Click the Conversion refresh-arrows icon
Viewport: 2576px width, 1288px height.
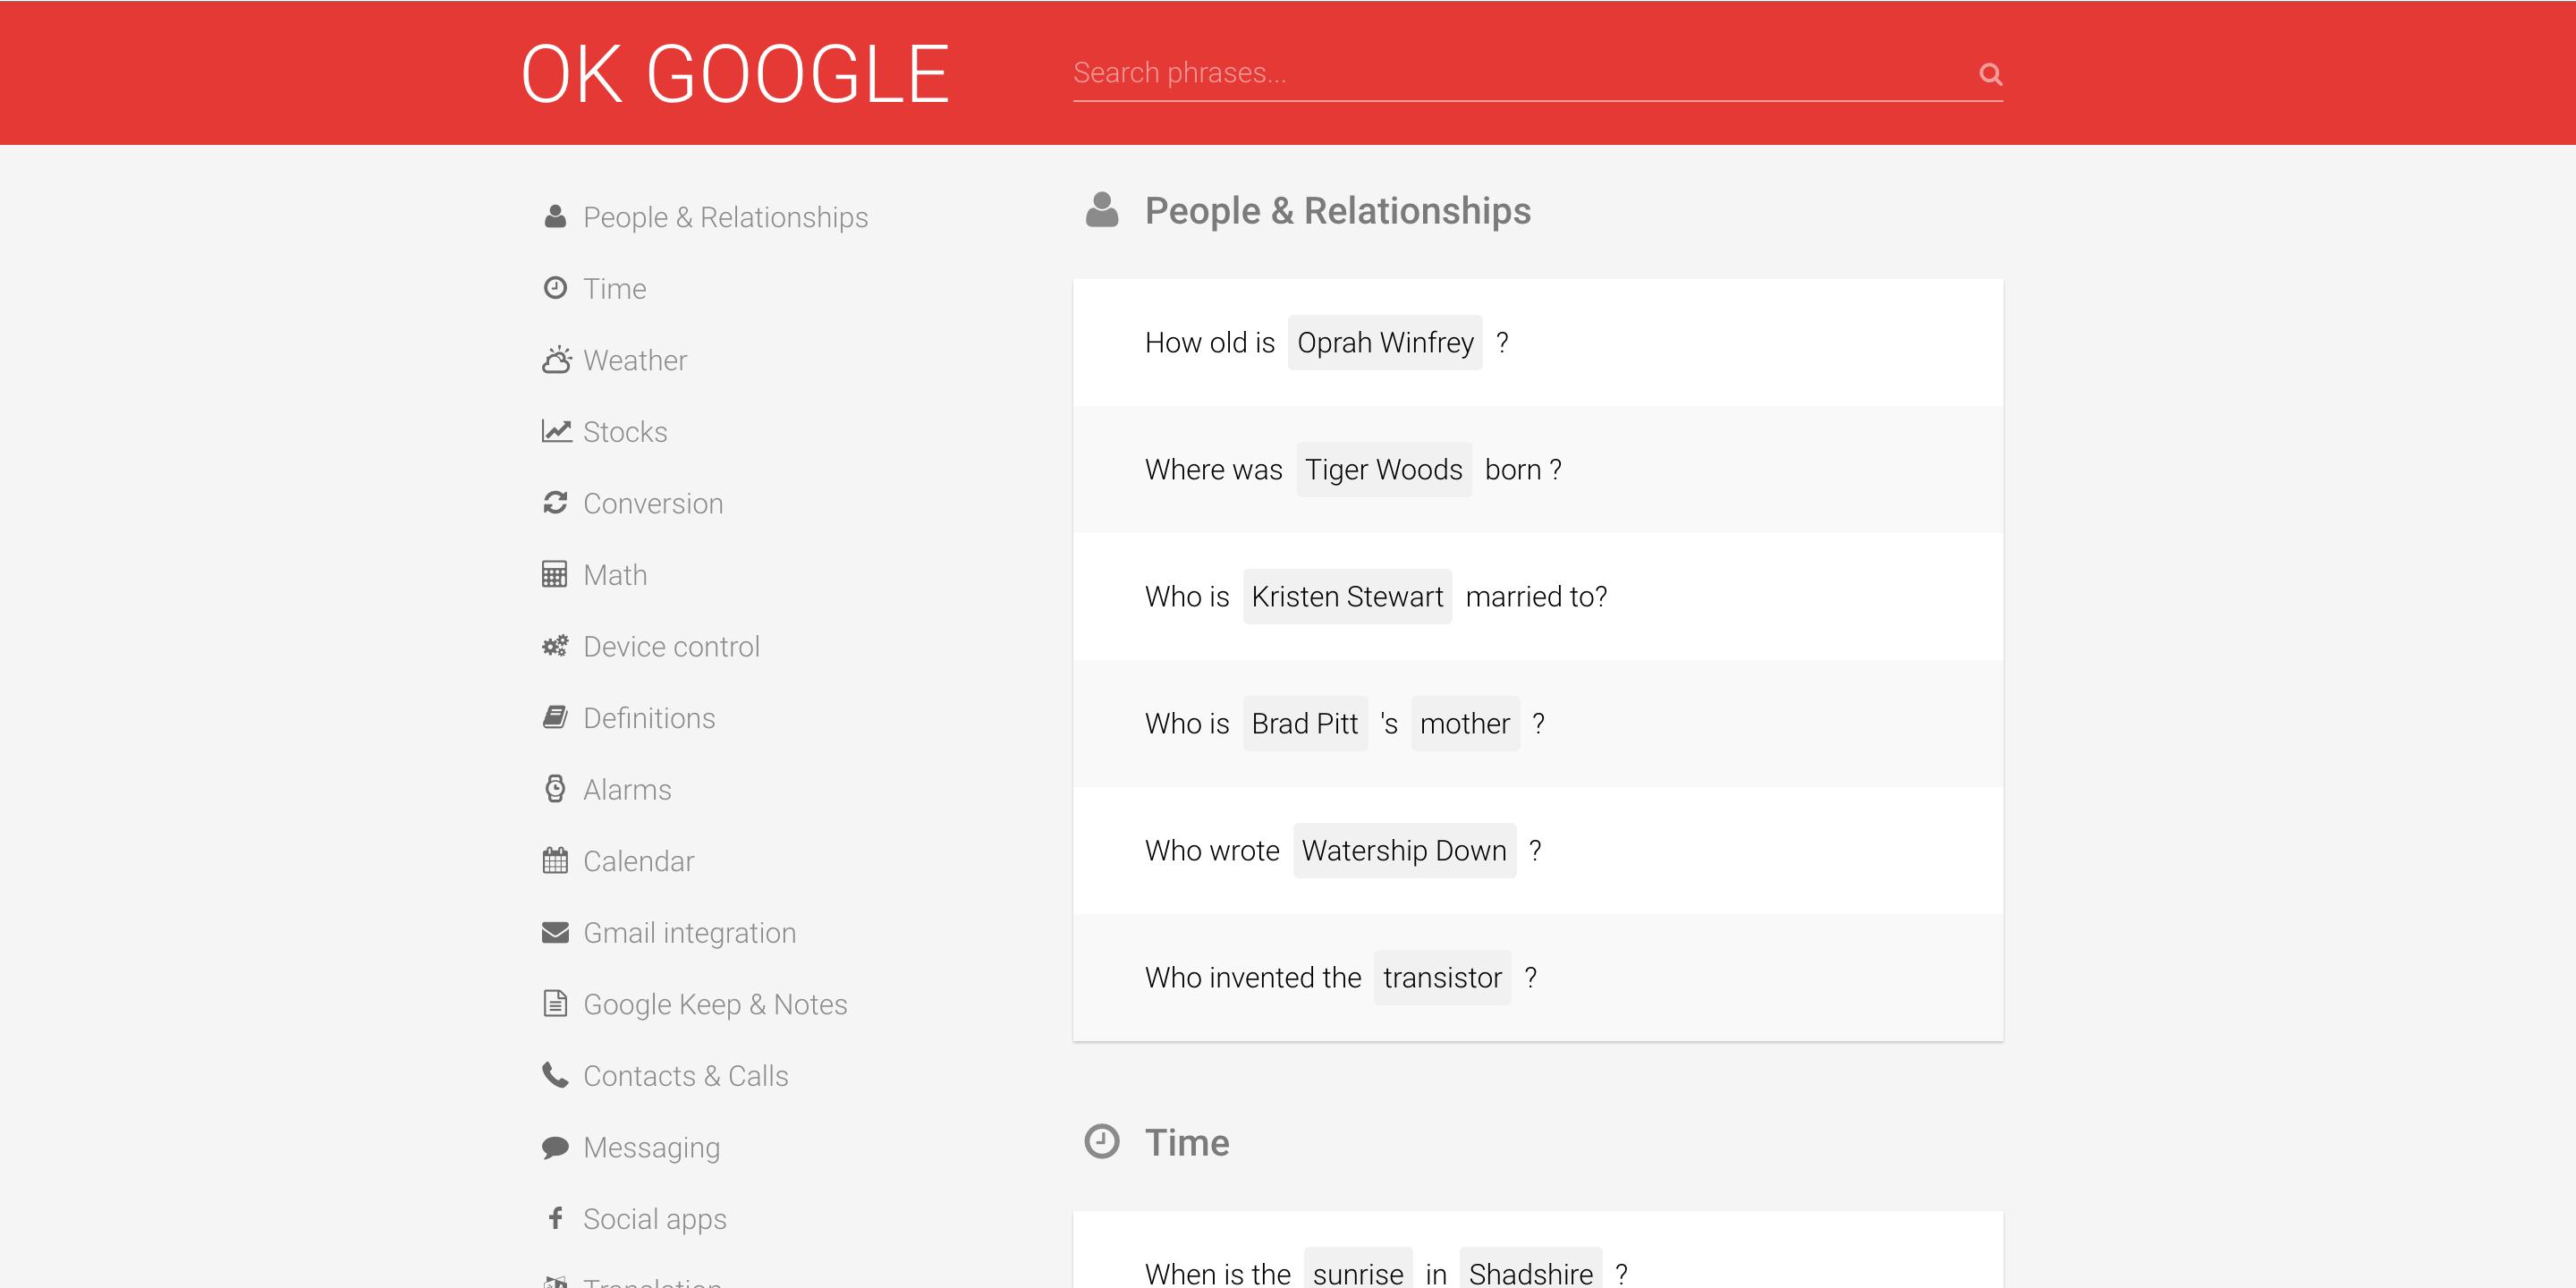(555, 503)
